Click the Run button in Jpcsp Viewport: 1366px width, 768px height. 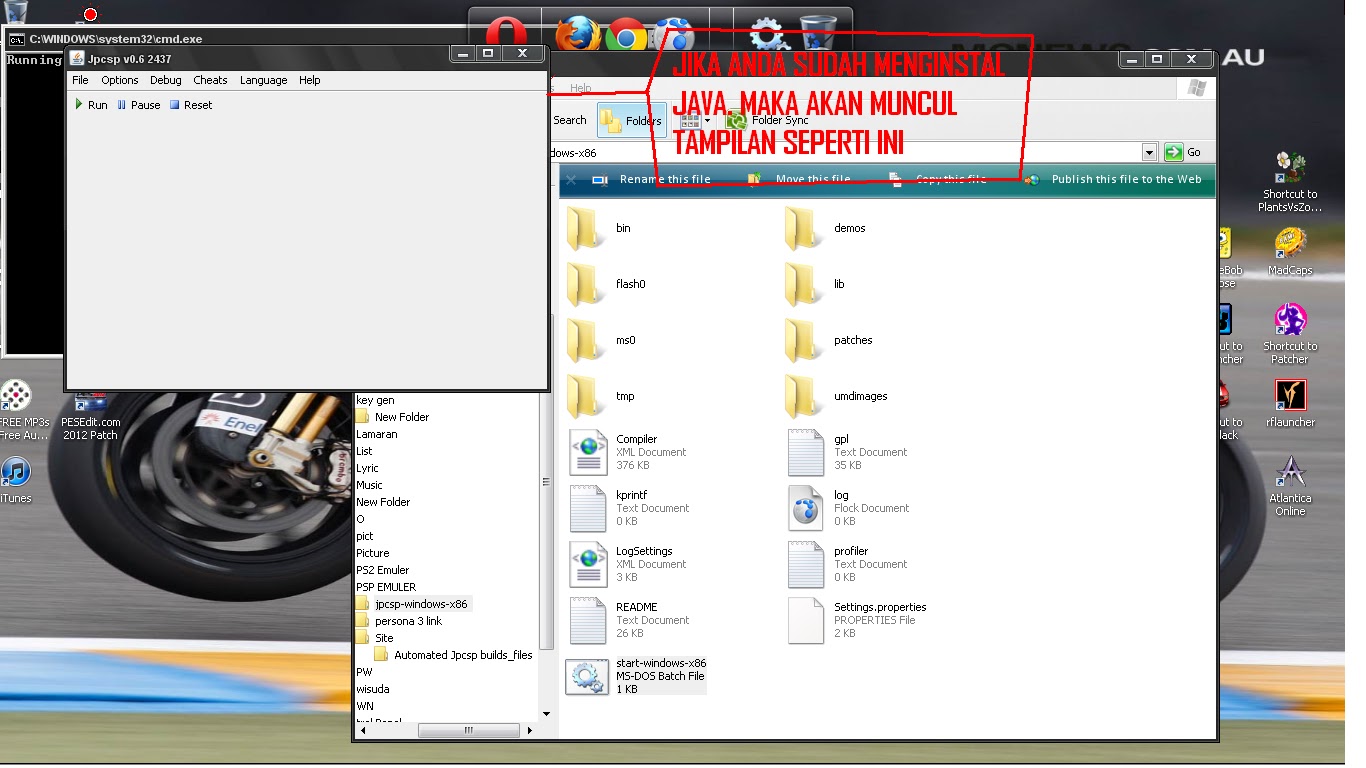coord(91,105)
